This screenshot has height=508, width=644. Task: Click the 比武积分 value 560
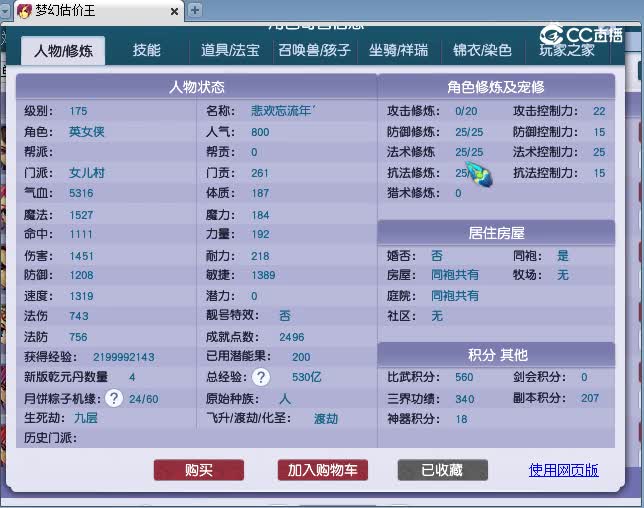(x=464, y=377)
